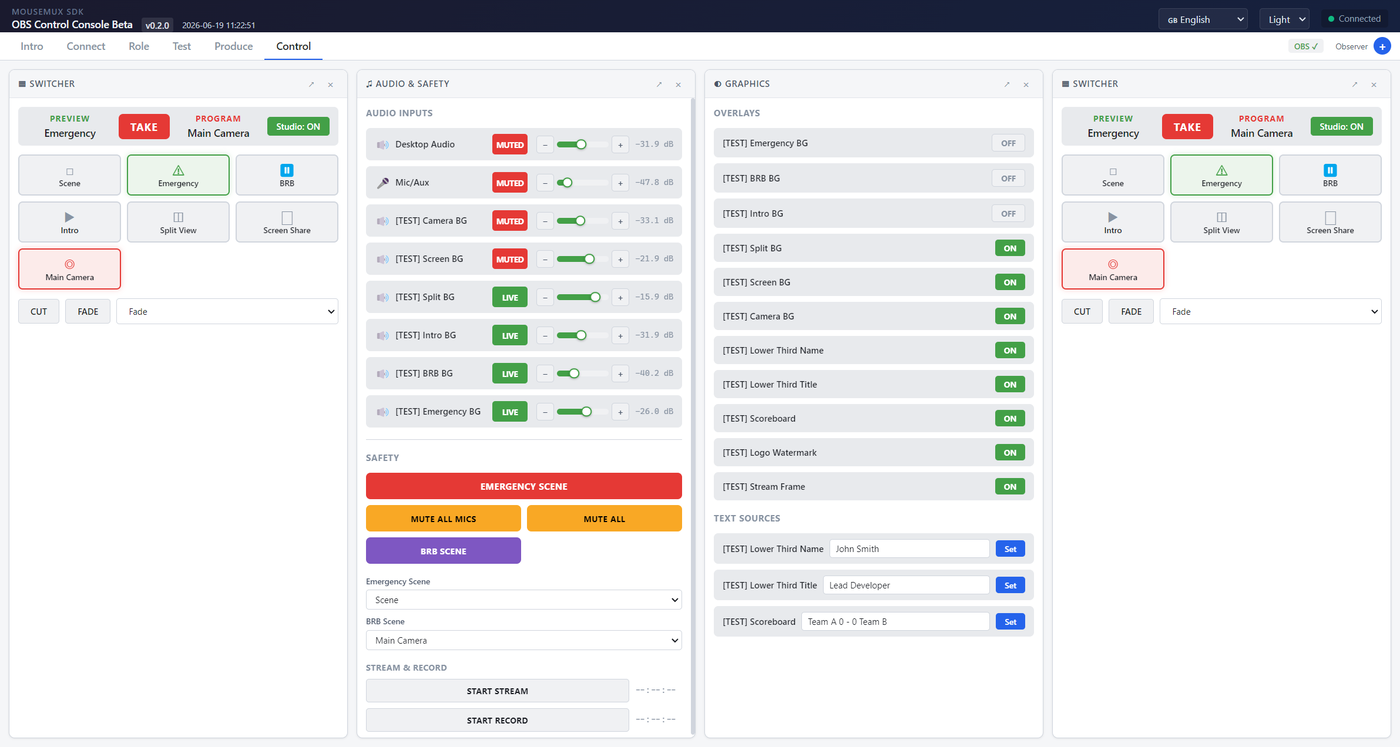This screenshot has height=747, width=1400.
Task: Click TAKE in left Switcher
Action: tap(144, 127)
